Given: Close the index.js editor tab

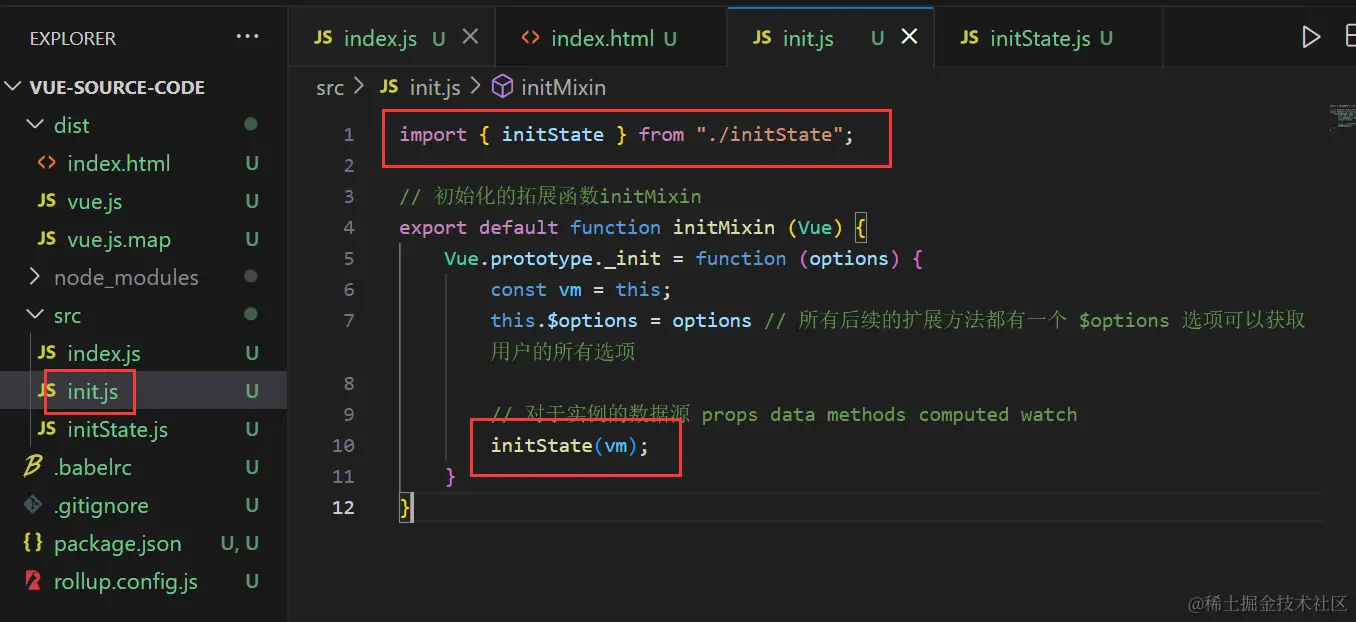Looking at the screenshot, I should (x=470, y=37).
